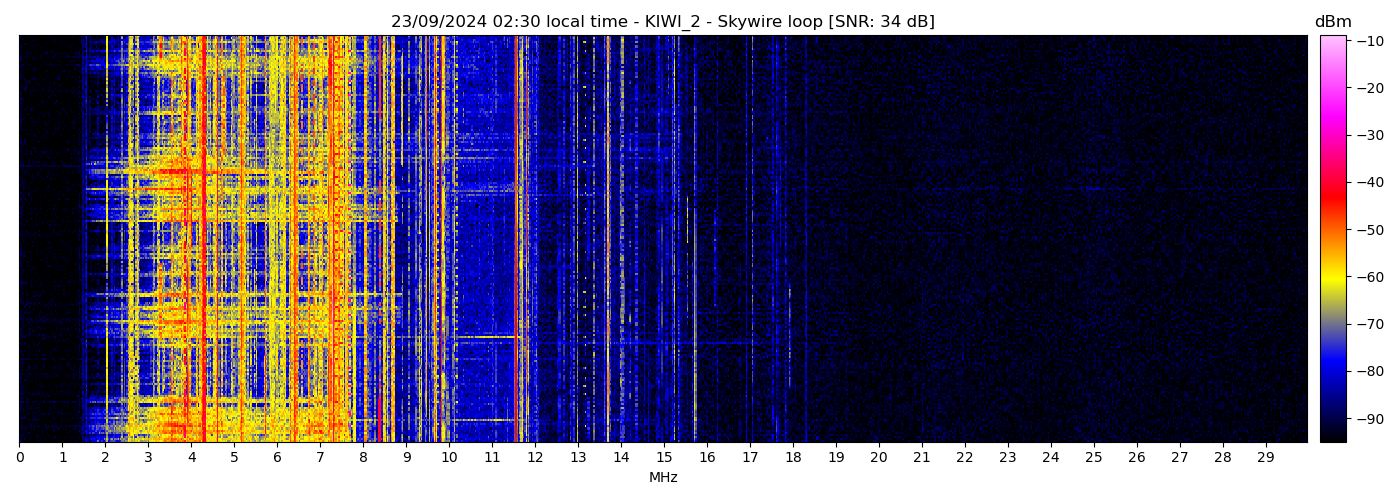Click the MHz x-axis label
1400x500 pixels.
click(663, 478)
